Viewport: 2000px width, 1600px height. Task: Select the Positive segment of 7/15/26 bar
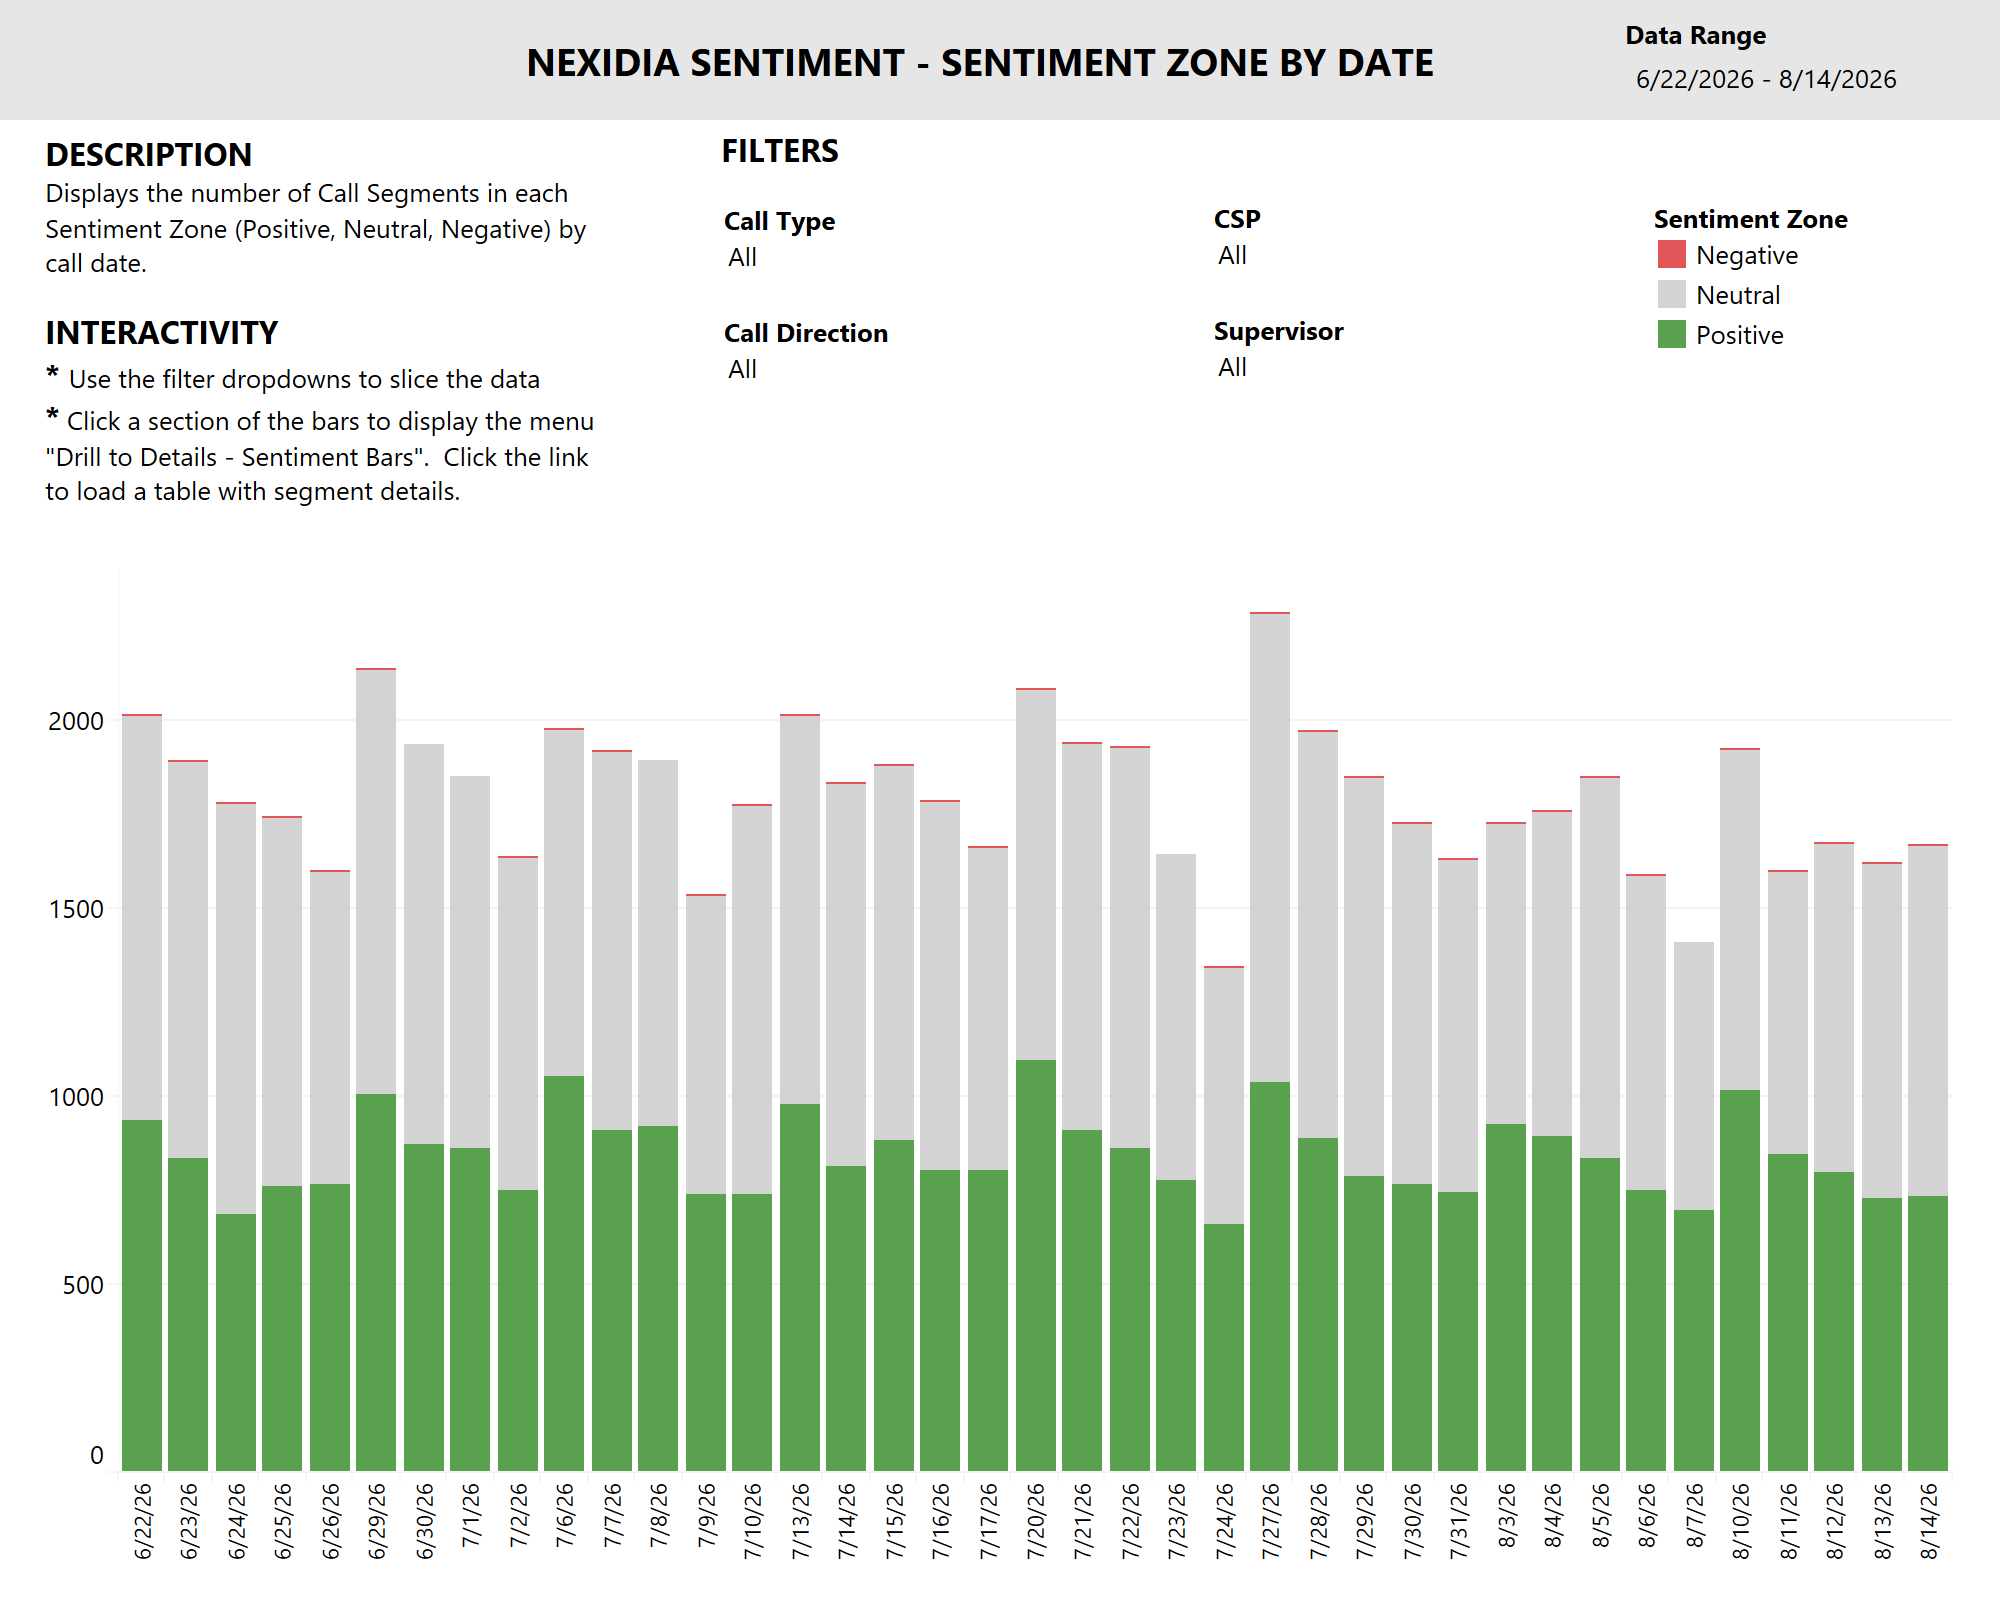click(x=894, y=1305)
